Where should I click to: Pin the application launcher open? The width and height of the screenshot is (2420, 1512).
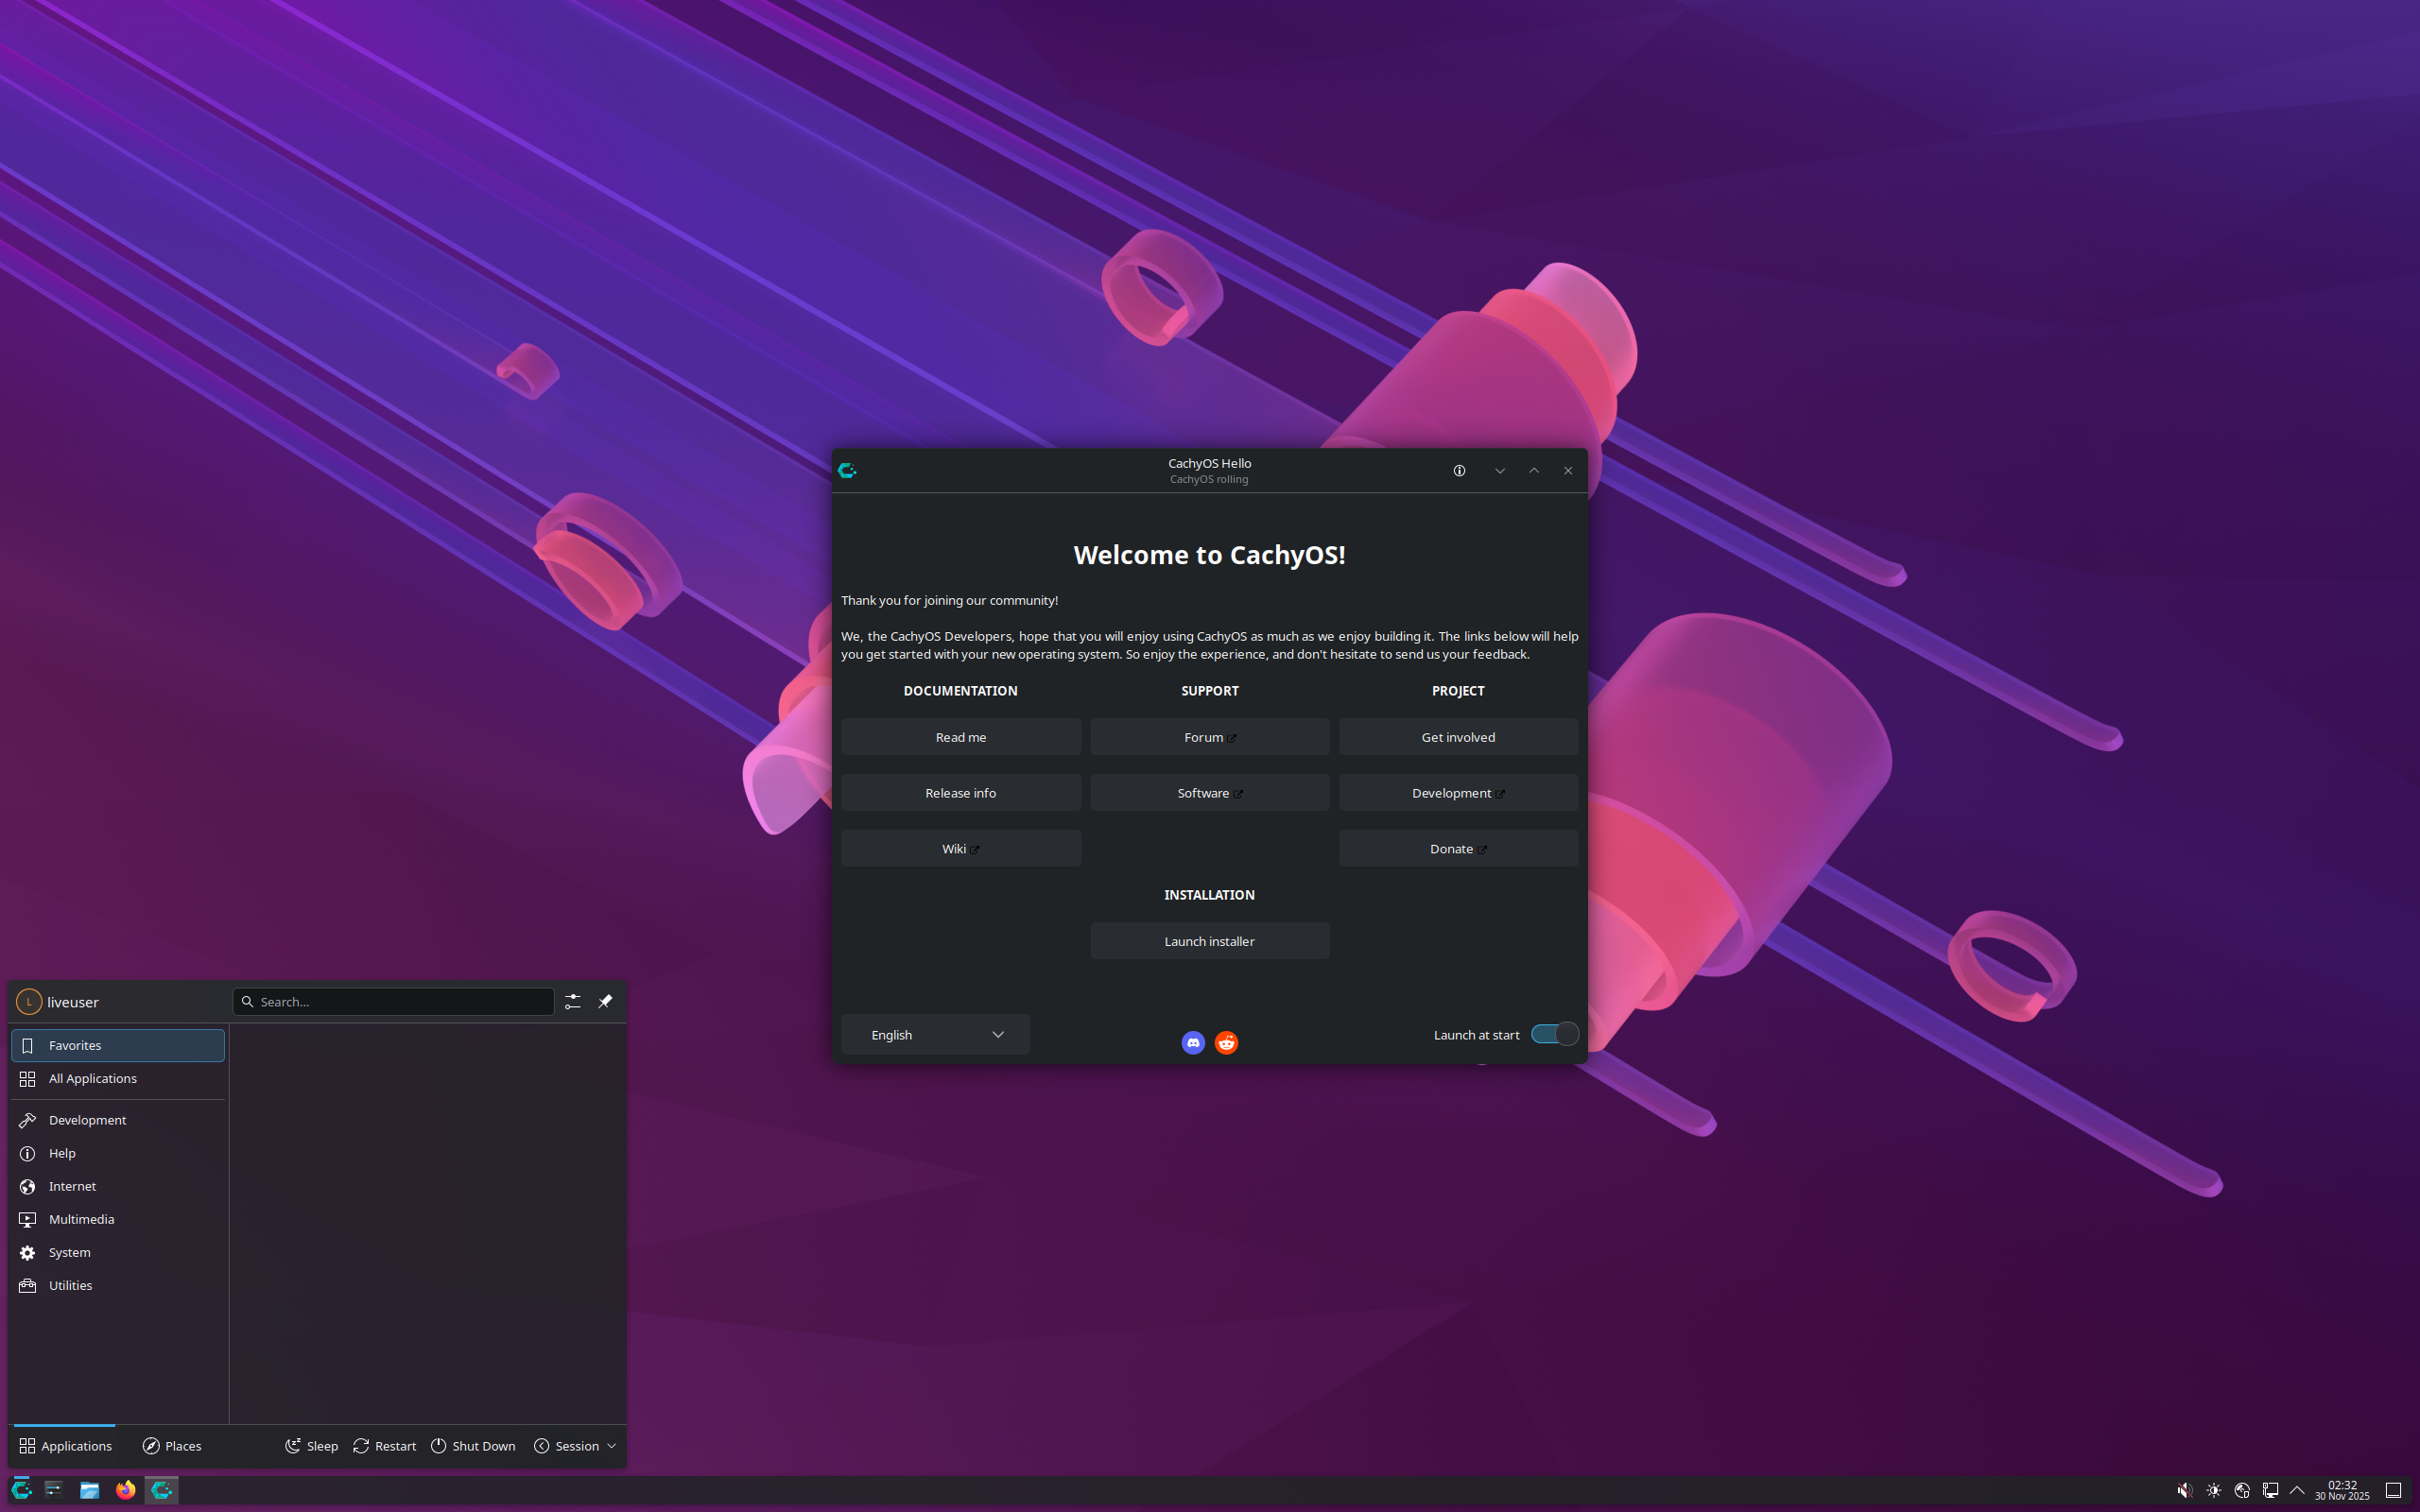point(606,1001)
